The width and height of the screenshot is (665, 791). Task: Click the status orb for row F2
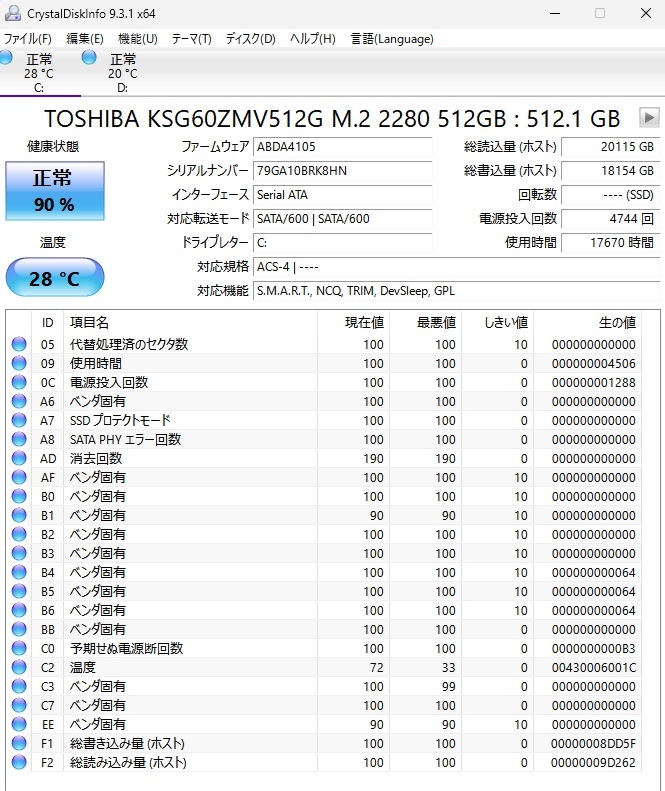click(19, 762)
